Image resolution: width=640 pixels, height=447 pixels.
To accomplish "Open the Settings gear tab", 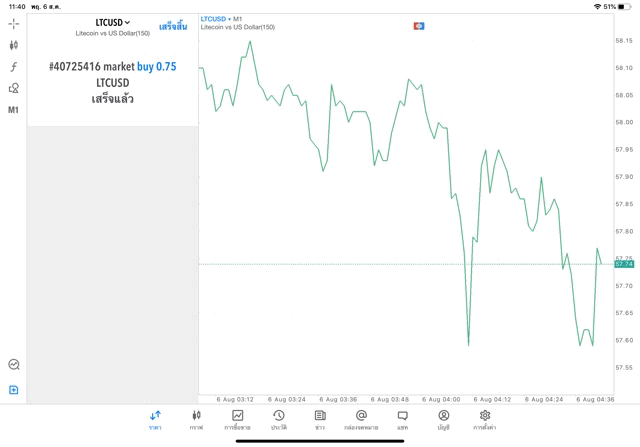I will 485,419.
